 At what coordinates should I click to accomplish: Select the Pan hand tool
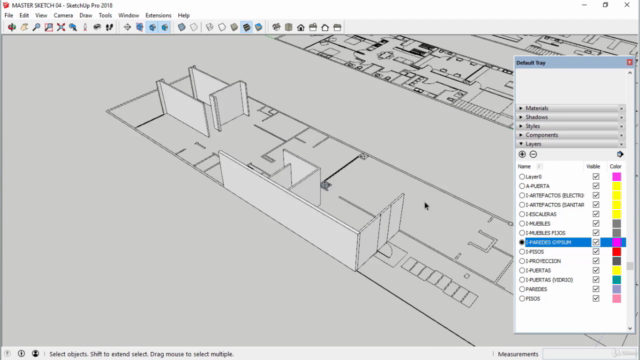24,27
